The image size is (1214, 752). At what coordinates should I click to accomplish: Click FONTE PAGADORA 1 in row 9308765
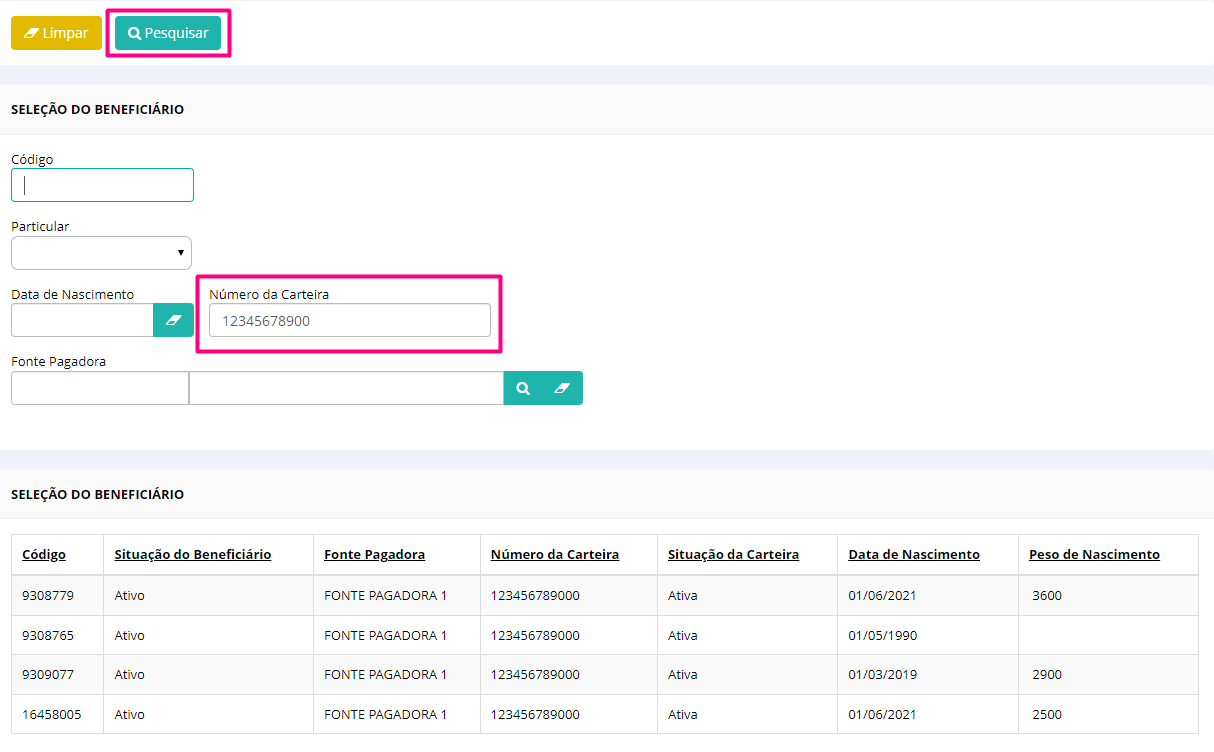pos(385,635)
